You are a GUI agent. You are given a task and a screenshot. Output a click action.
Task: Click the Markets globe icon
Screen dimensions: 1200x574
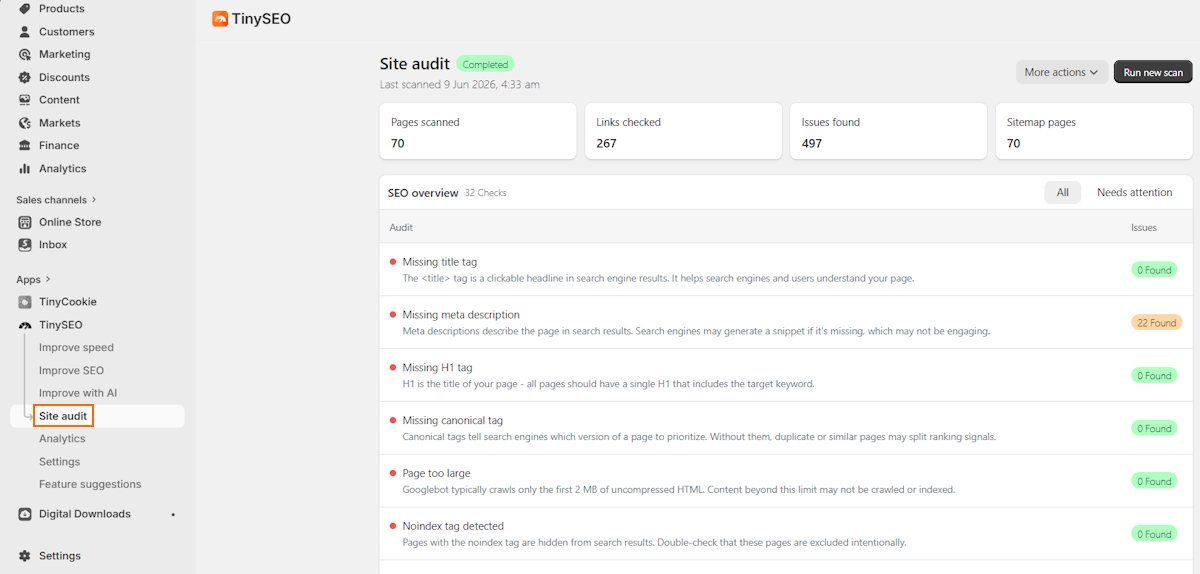point(25,123)
